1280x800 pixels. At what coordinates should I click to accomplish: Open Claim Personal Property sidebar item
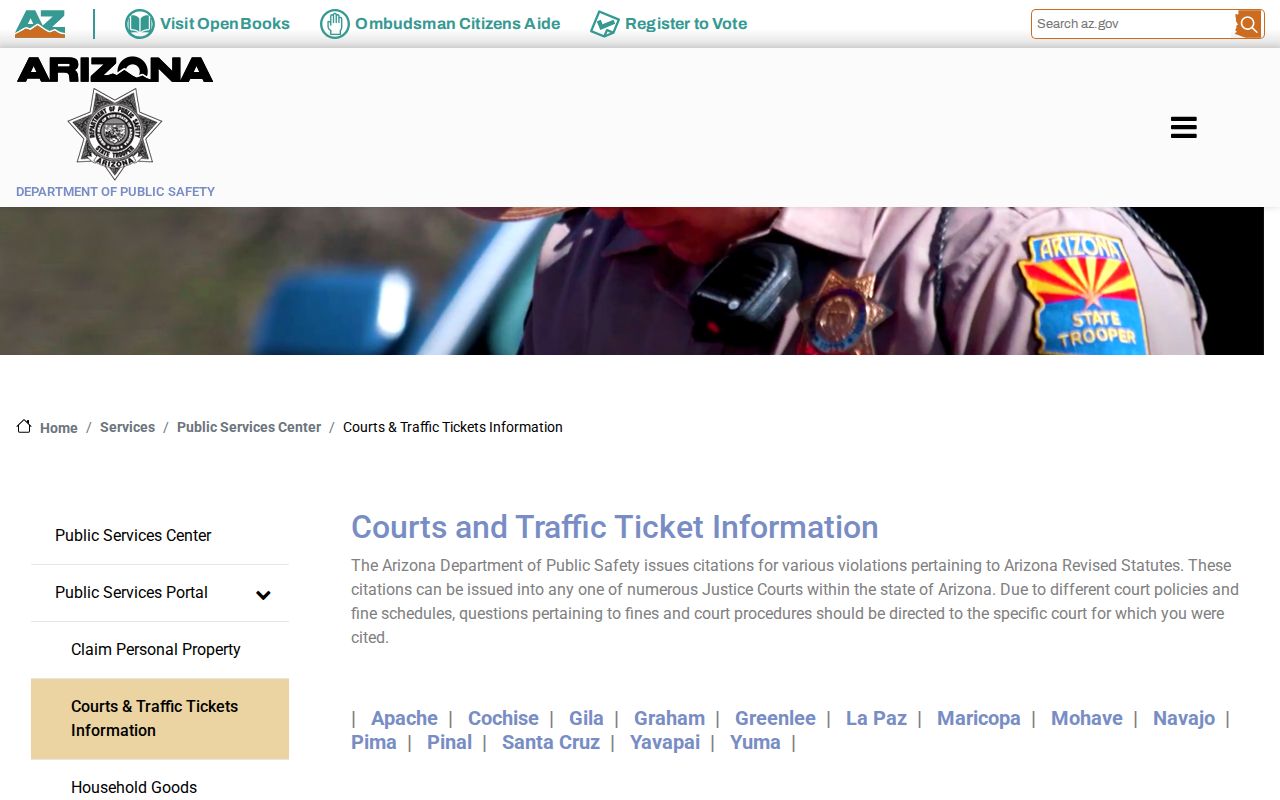coord(160,650)
